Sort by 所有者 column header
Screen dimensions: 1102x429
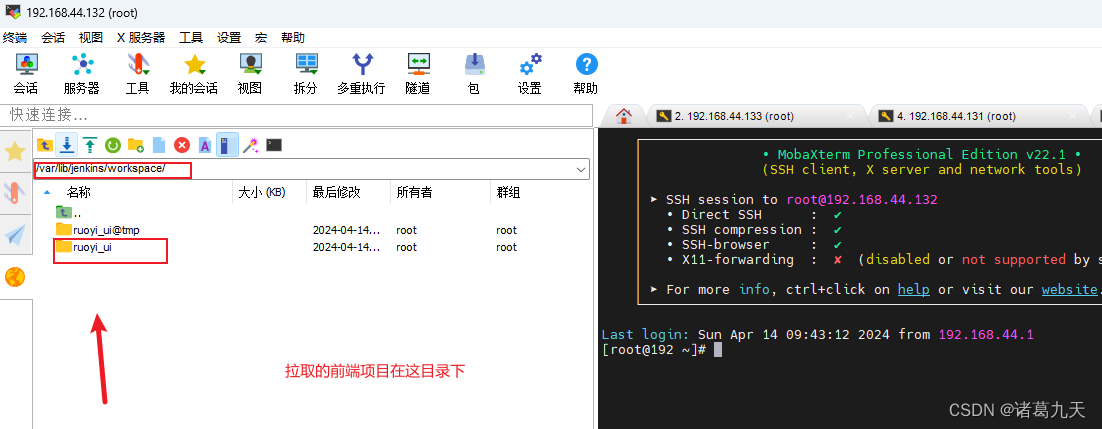point(440,192)
